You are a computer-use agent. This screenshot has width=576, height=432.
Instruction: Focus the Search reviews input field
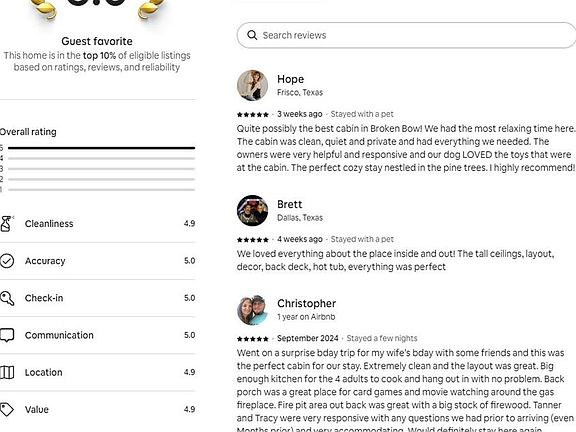click(406, 35)
